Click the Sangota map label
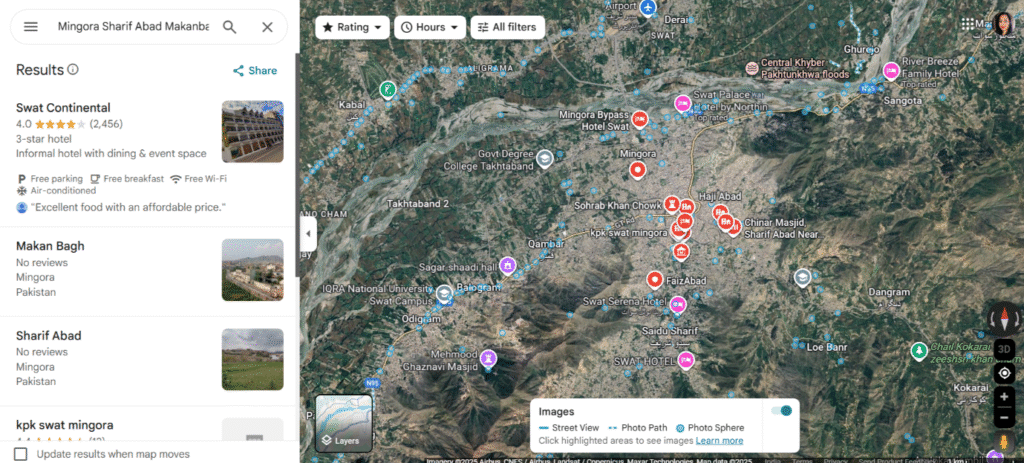This screenshot has height=463, width=1024. (903, 101)
